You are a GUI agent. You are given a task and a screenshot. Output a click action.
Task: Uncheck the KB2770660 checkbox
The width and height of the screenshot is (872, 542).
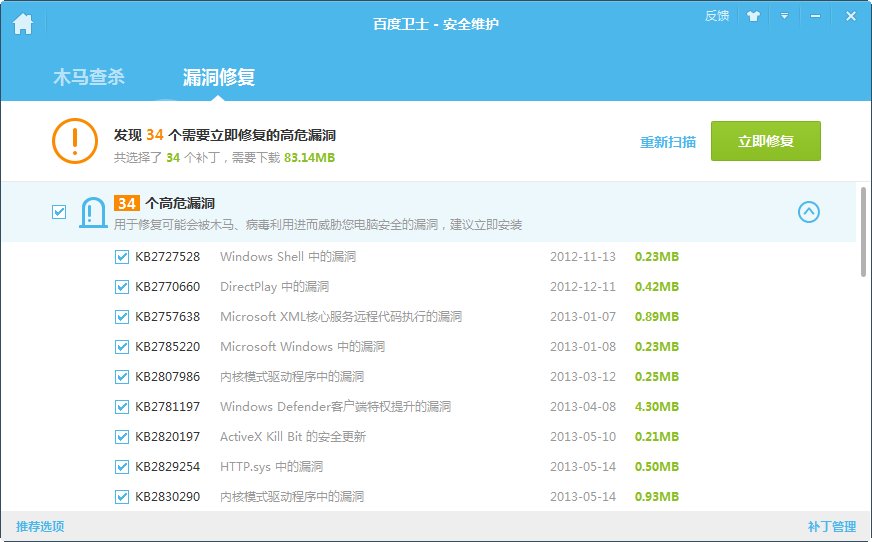coord(122,287)
